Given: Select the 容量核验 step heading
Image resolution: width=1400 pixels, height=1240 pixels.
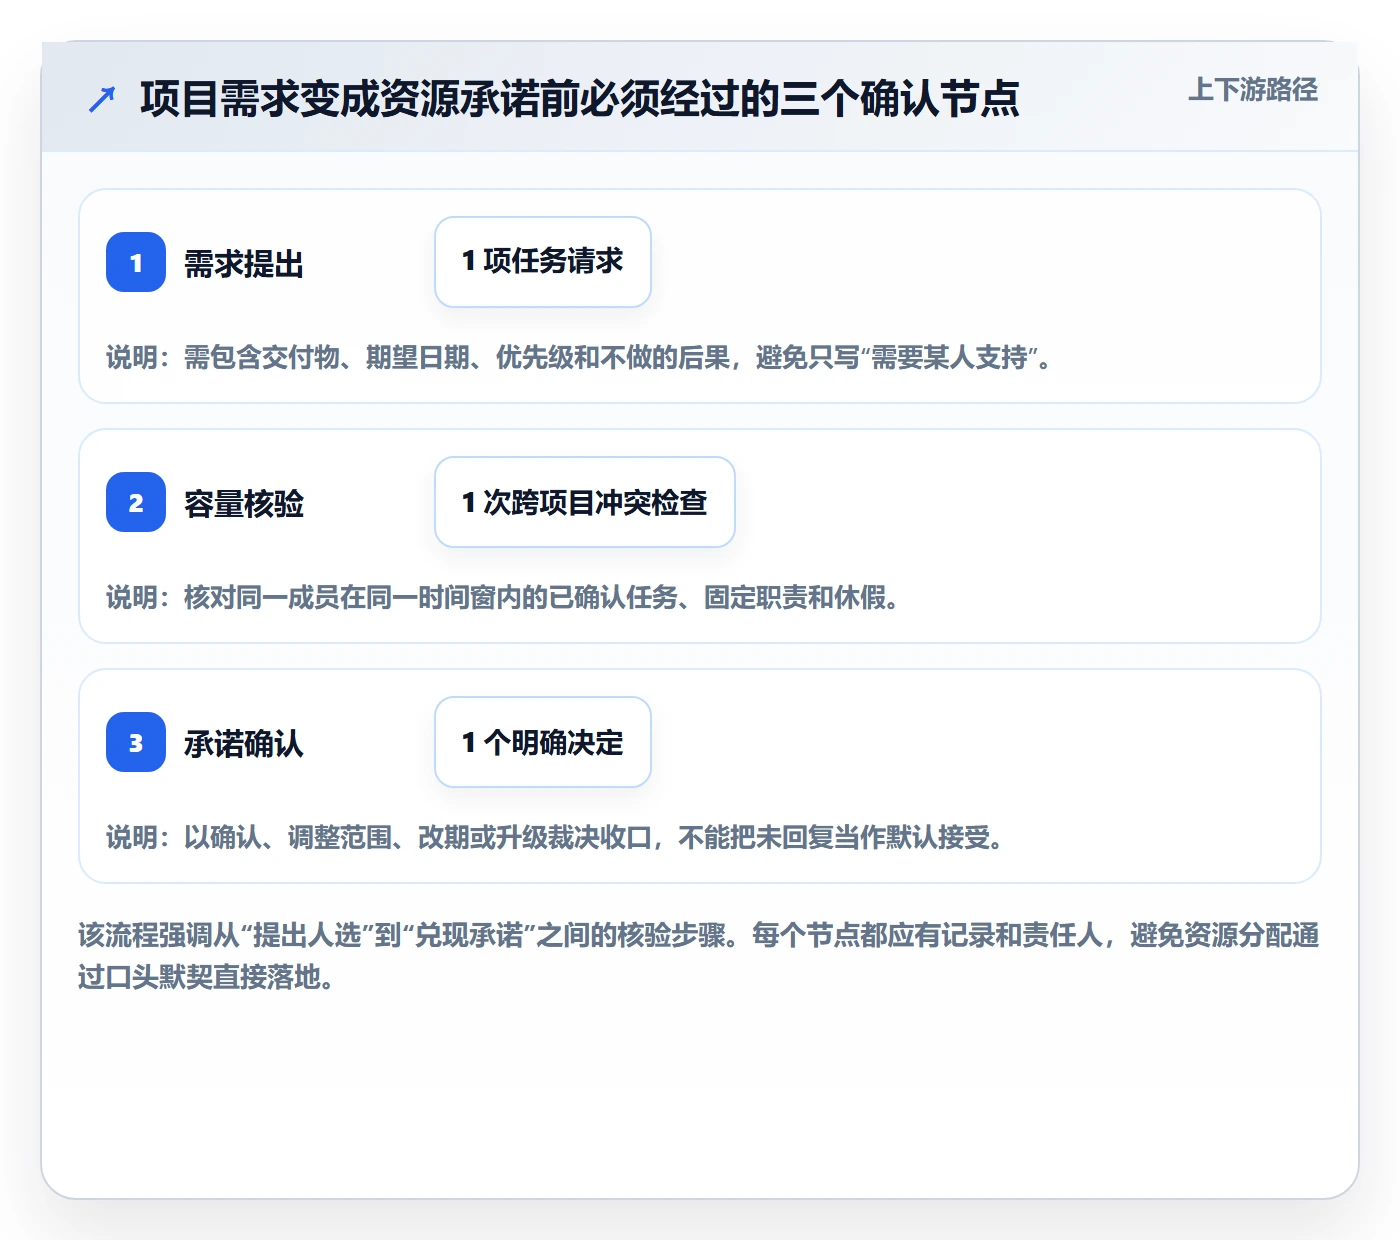Looking at the screenshot, I should click(244, 503).
